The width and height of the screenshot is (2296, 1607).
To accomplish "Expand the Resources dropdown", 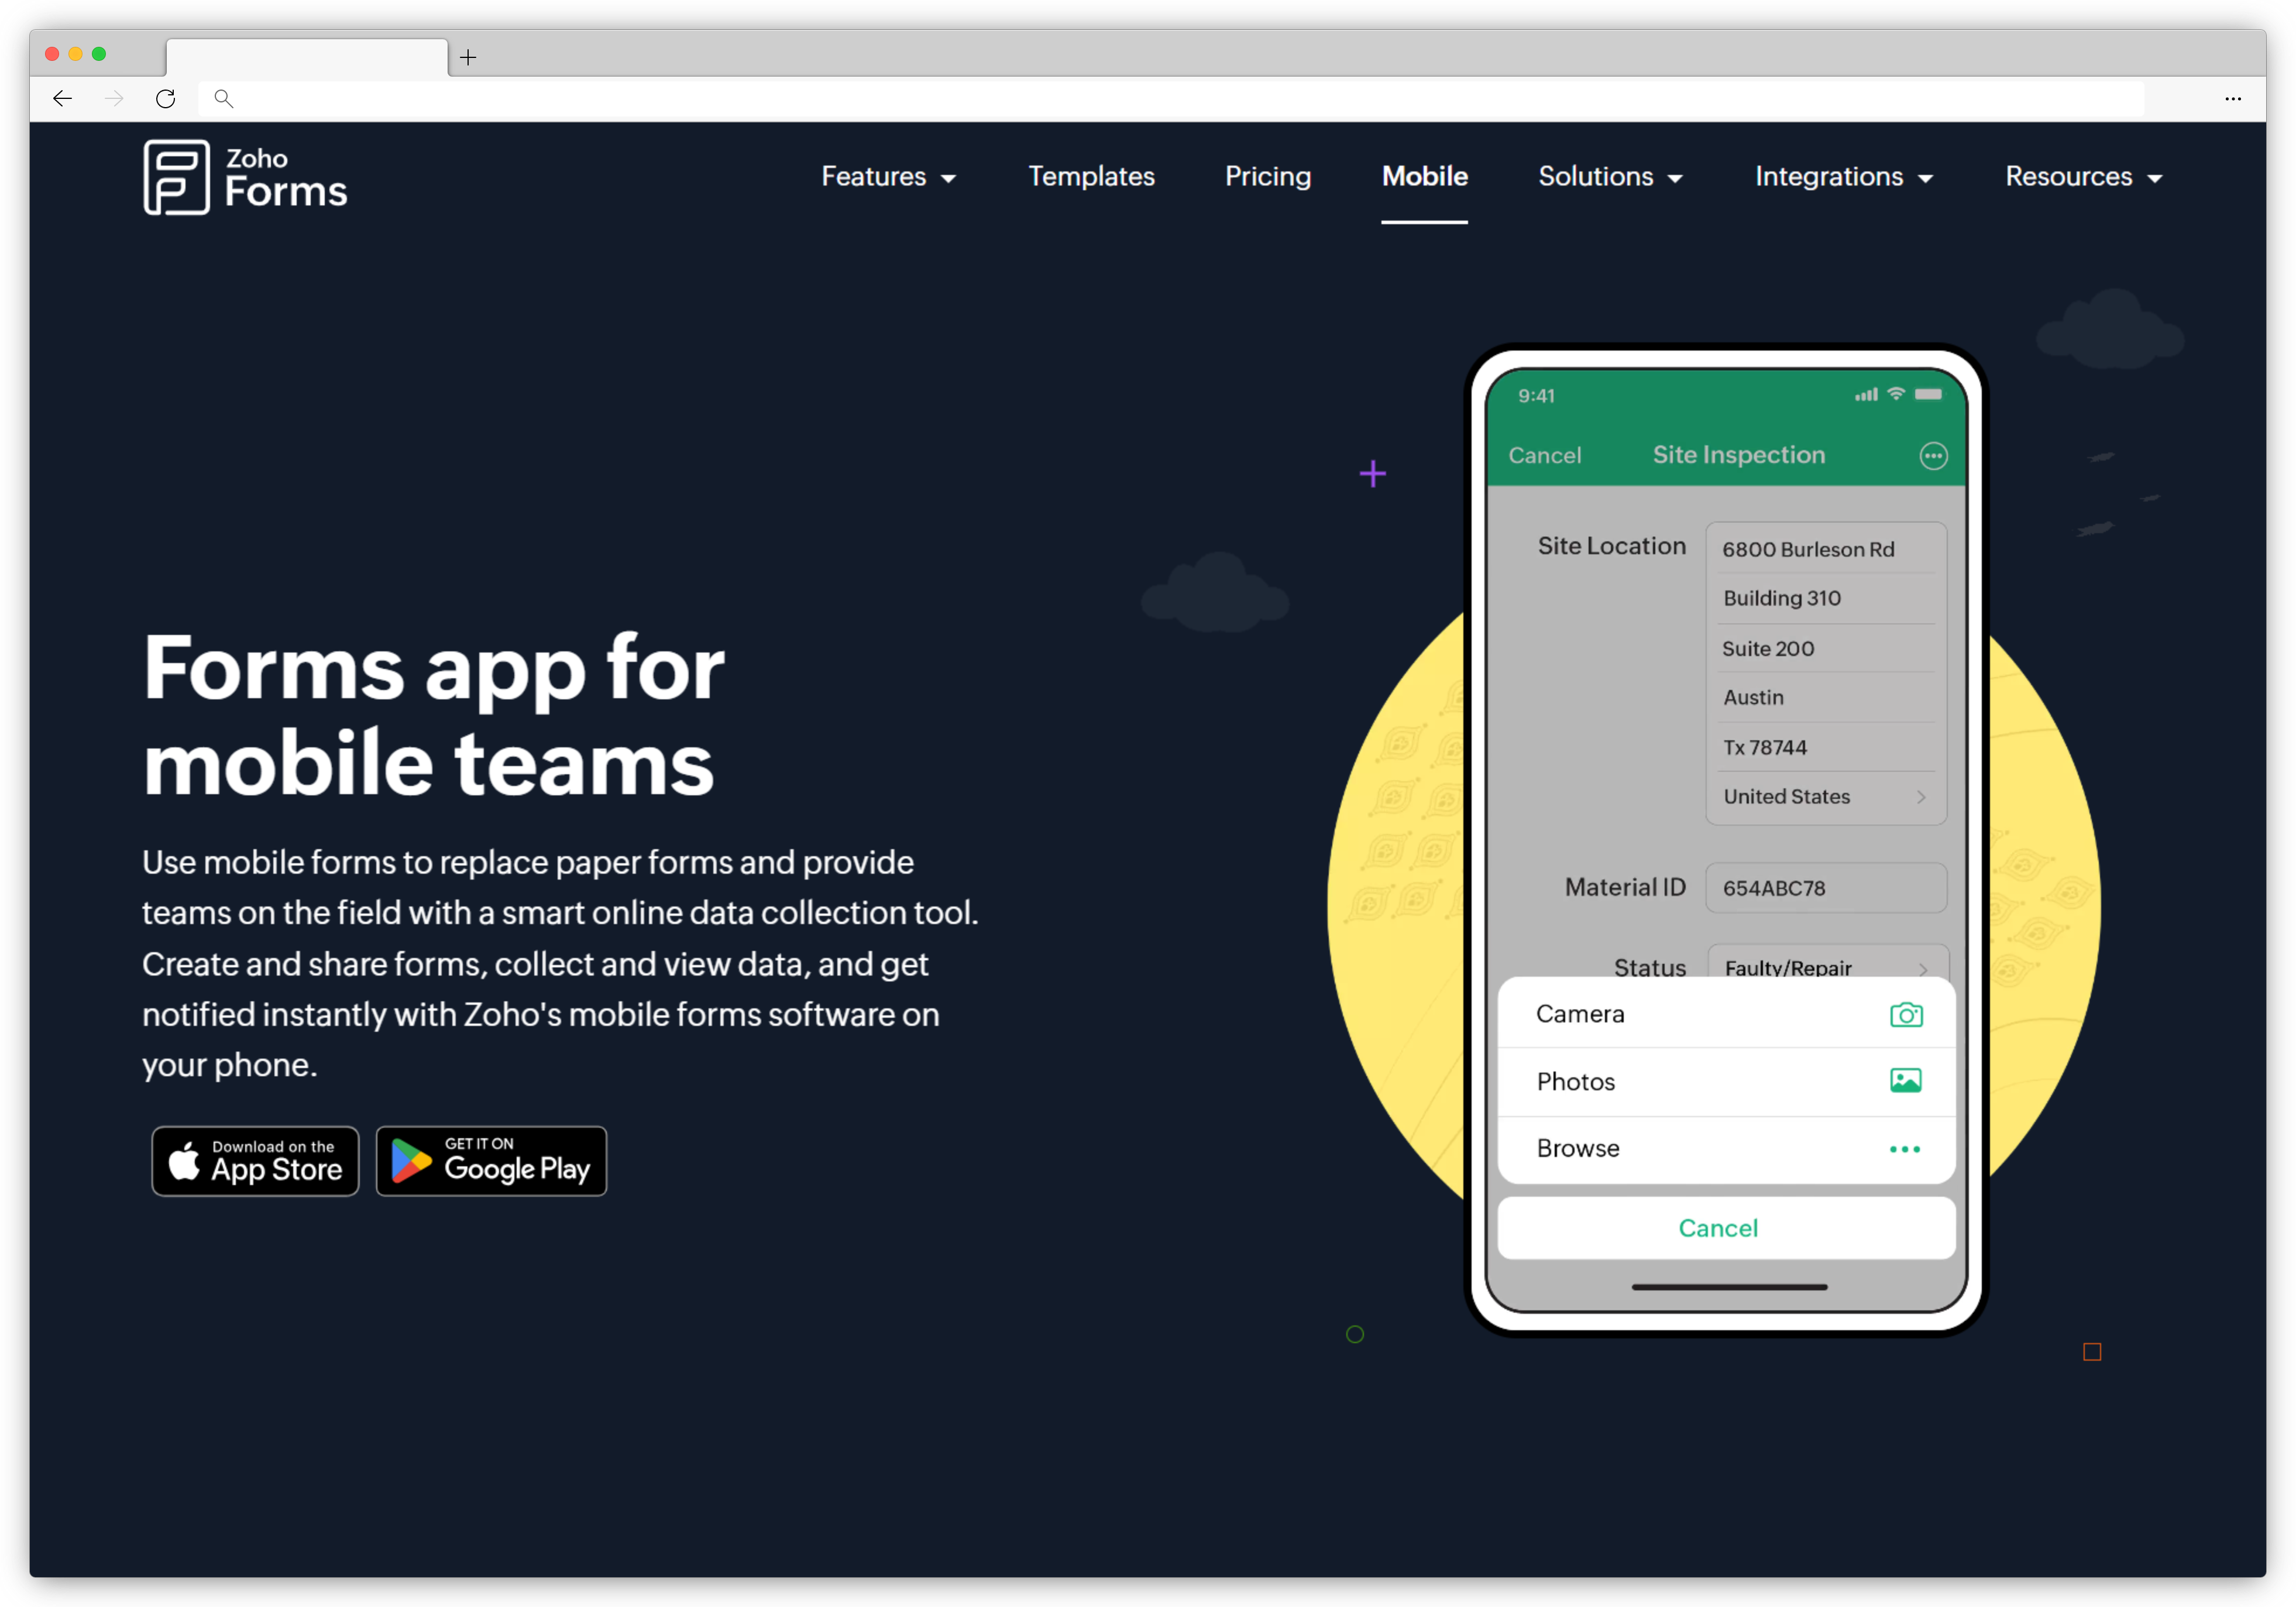I will pyautogui.click(x=2082, y=176).
